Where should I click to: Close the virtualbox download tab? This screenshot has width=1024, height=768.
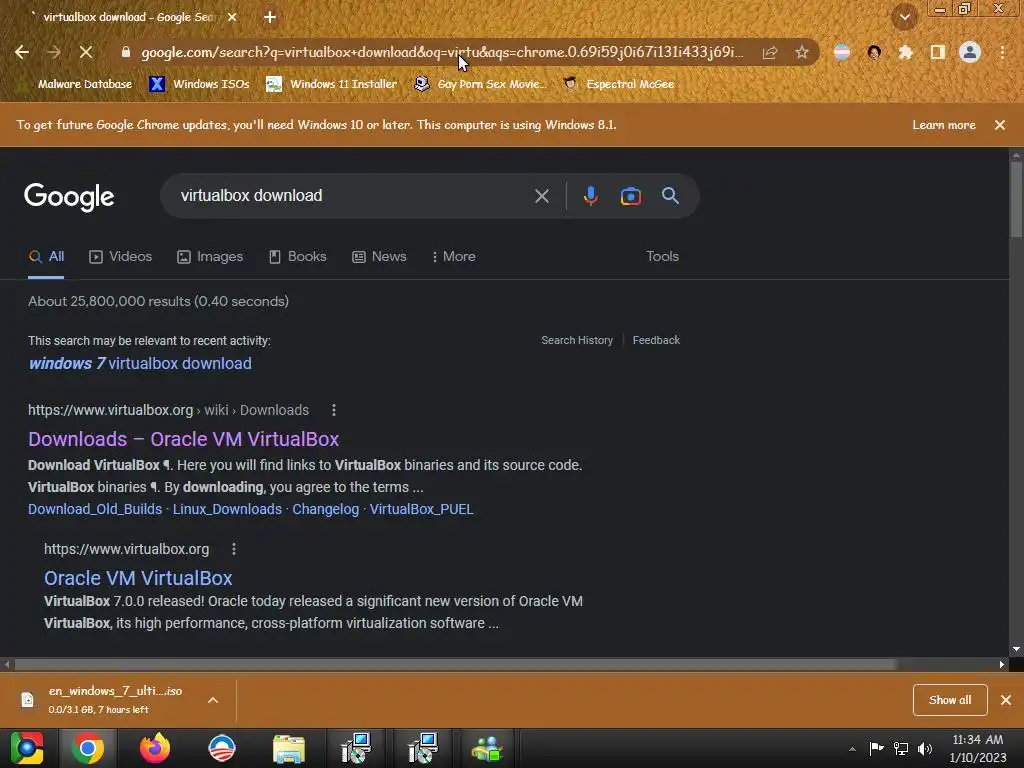coord(232,17)
